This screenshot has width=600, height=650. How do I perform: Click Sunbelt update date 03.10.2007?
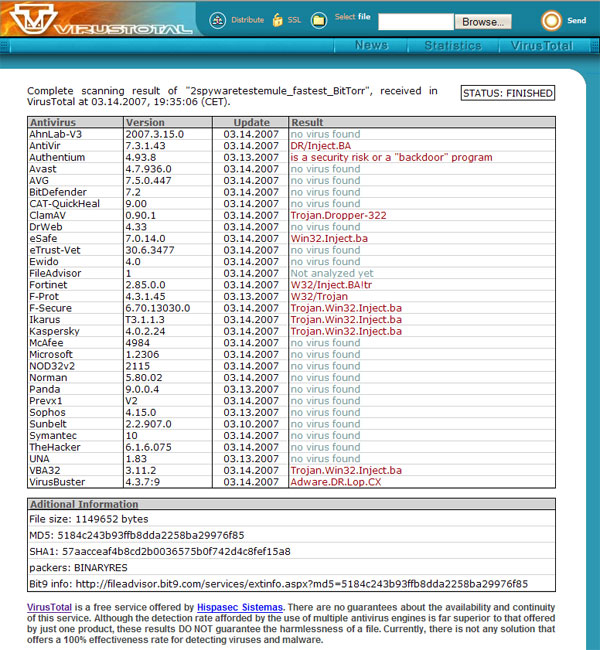tap(251, 424)
